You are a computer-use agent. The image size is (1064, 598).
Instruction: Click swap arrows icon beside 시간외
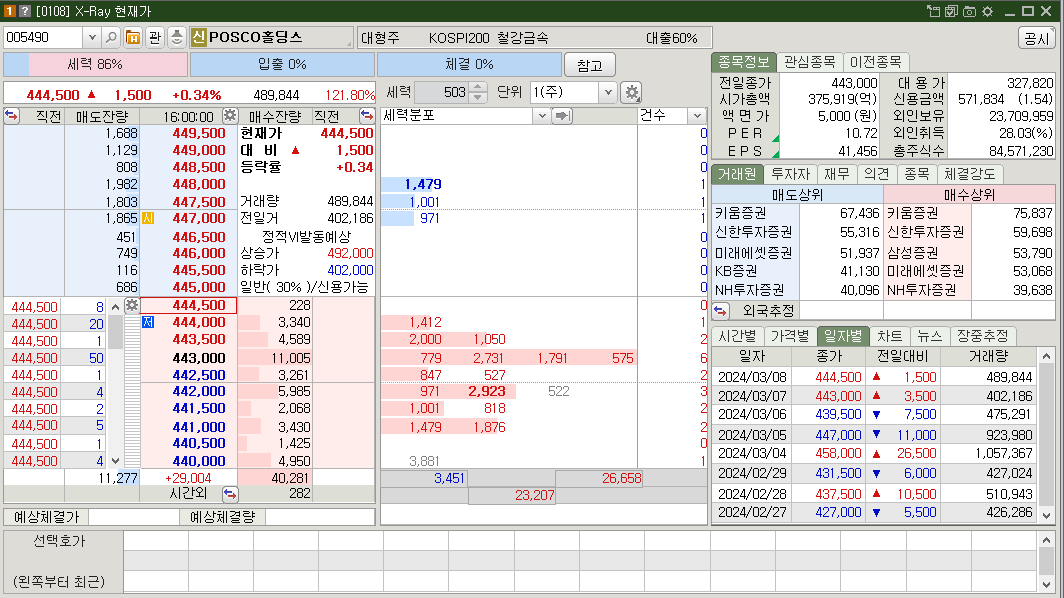230,494
